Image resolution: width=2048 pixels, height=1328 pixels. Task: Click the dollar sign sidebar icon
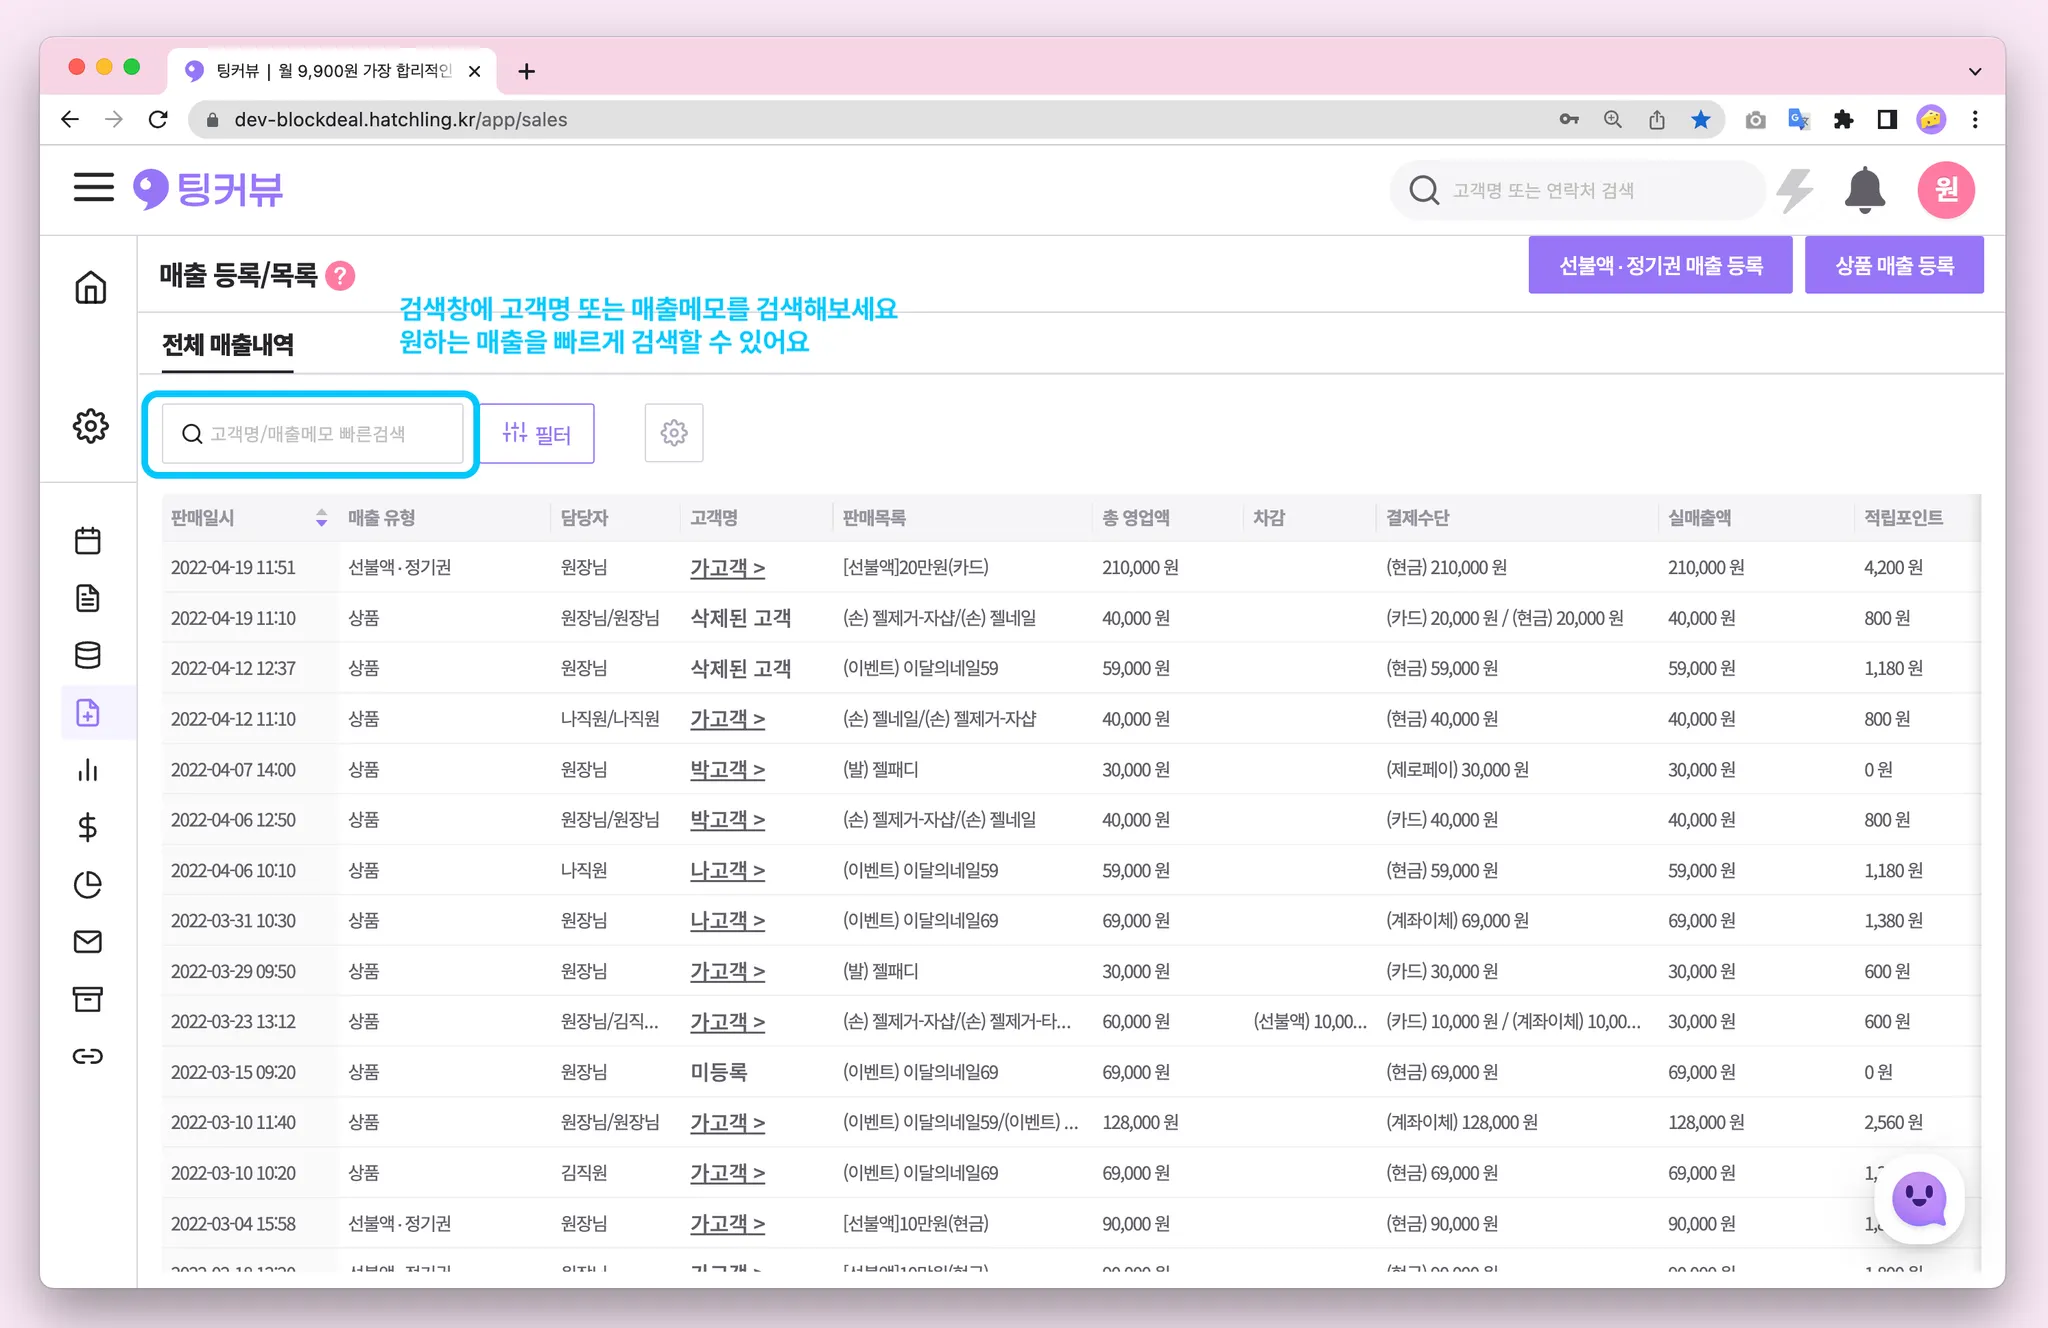pos(88,827)
